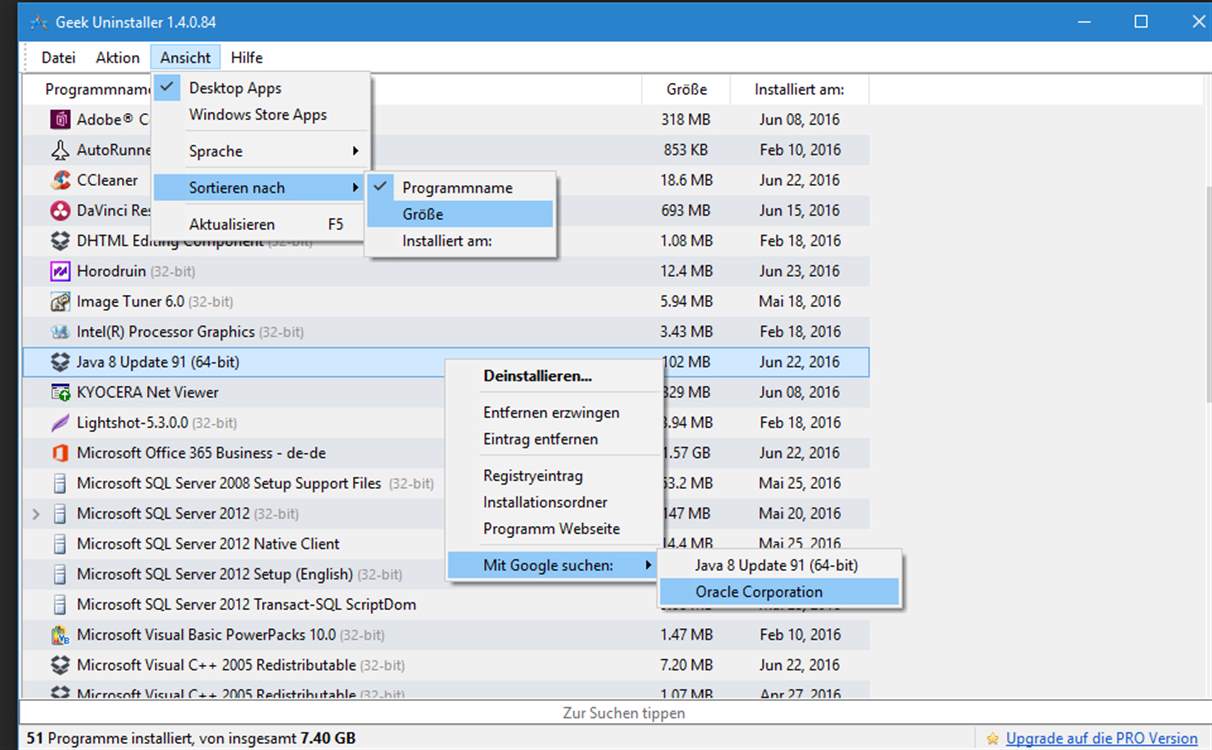The image size is (1212, 750).
Task: Click the Programmname column header
Action: [98, 89]
